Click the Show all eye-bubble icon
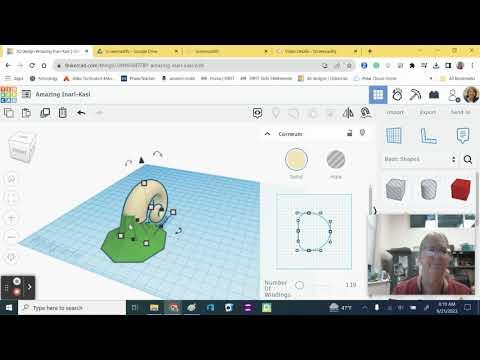 point(257,113)
